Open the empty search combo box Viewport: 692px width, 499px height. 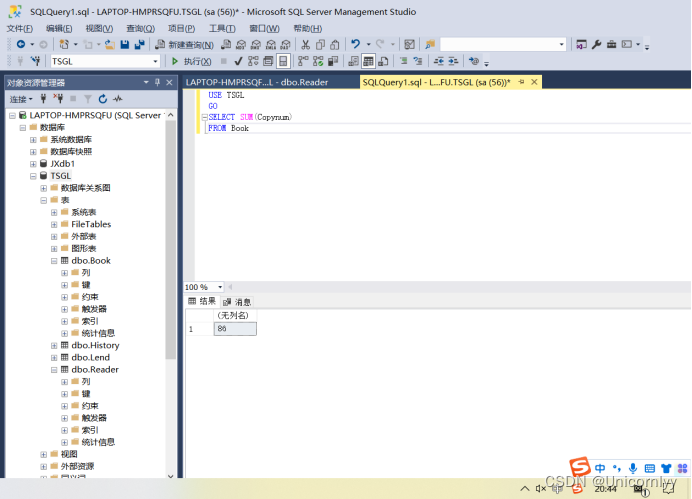pyautogui.click(x=503, y=44)
